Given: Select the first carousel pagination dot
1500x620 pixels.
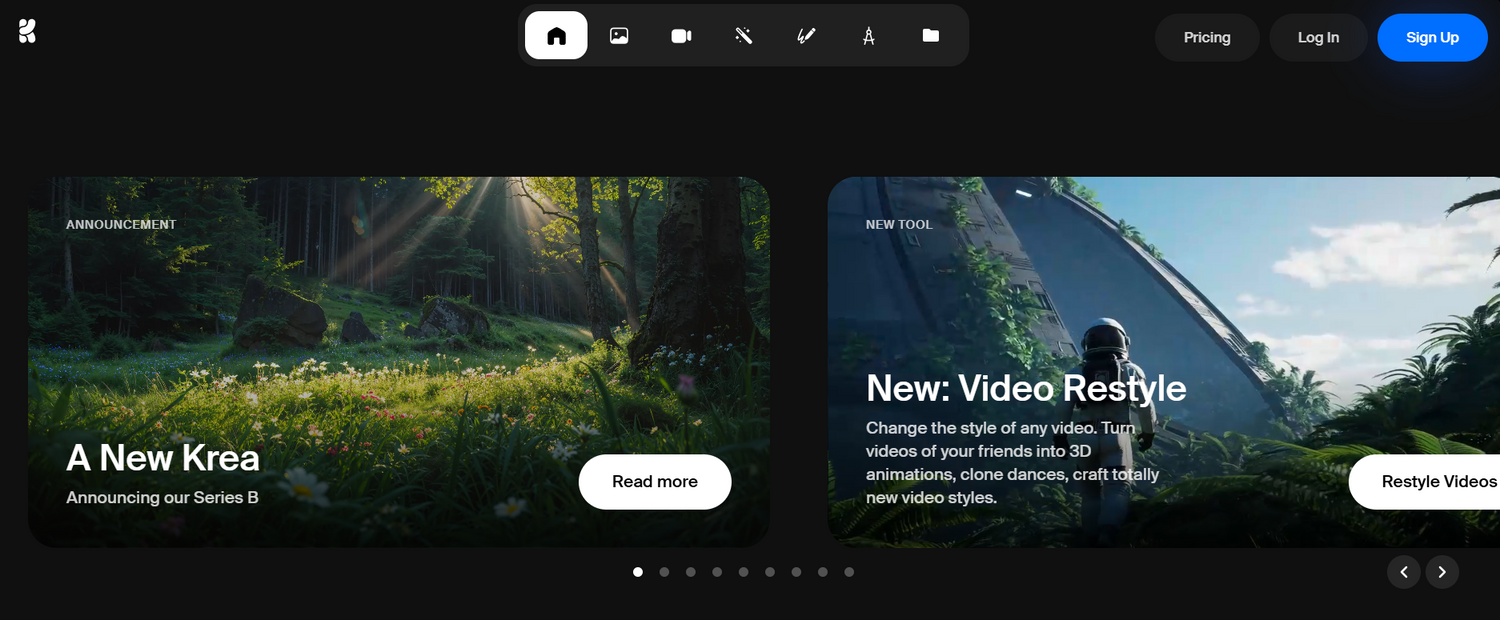Looking at the screenshot, I should [638, 572].
